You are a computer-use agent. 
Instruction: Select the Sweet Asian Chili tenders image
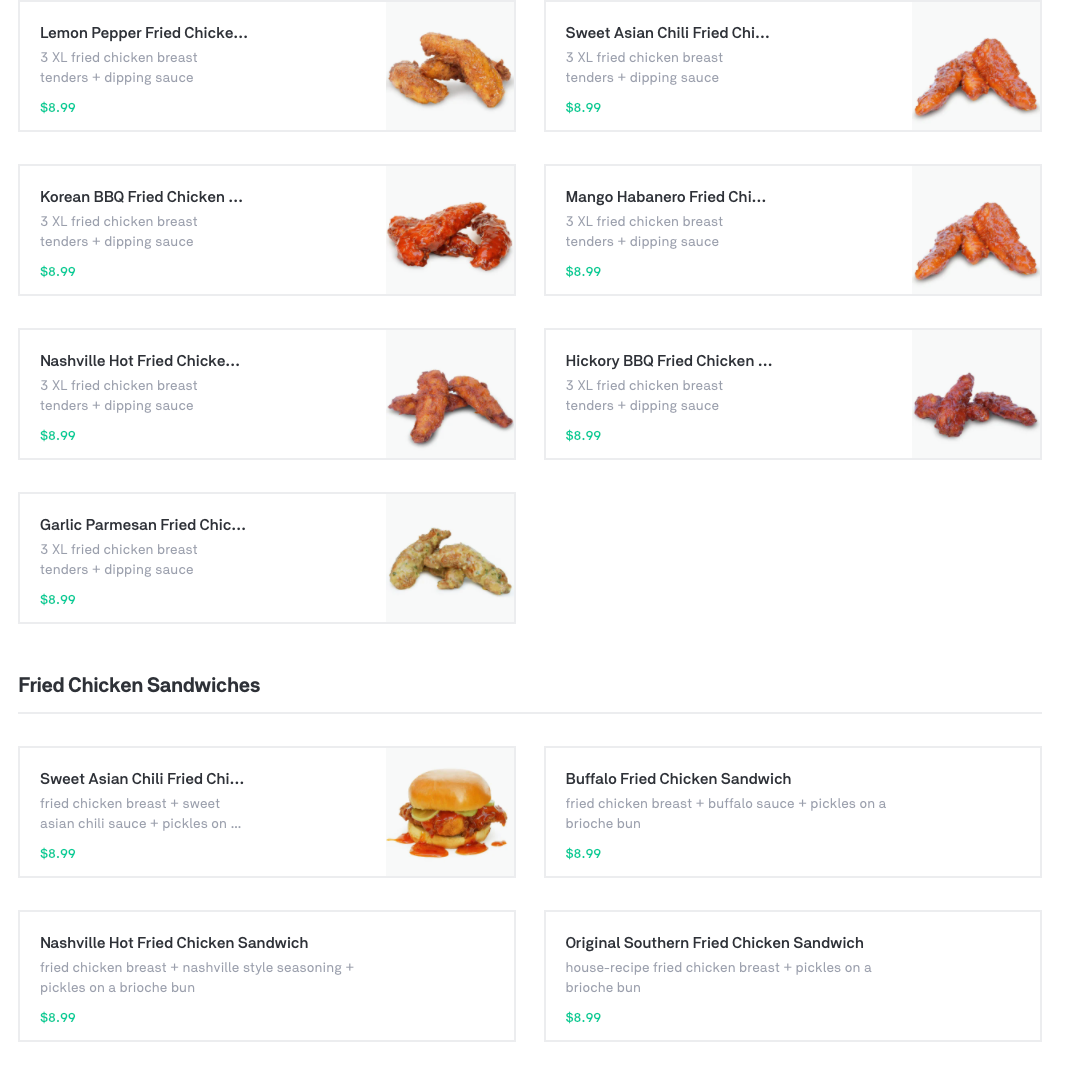pos(976,67)
